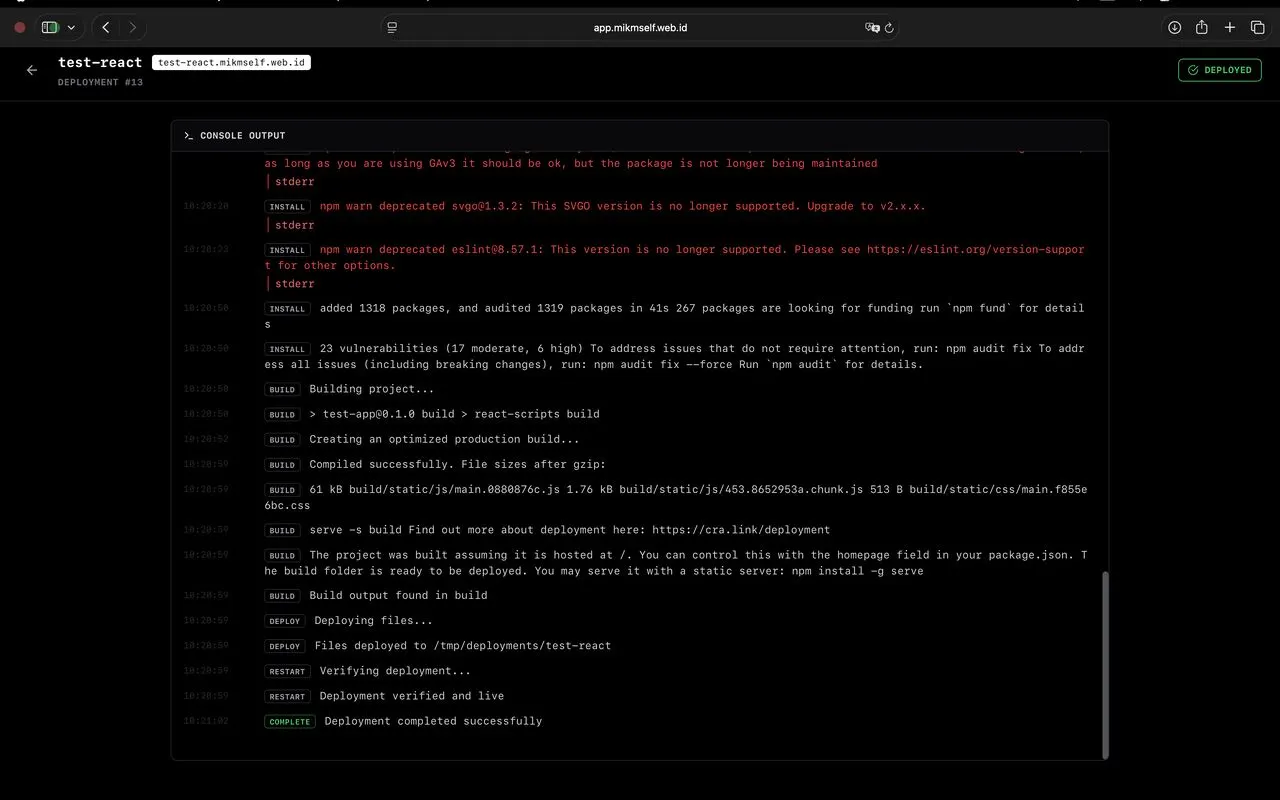Open the page reader icon in address bar
The image size is (1280, 800).
coord(393,28)
